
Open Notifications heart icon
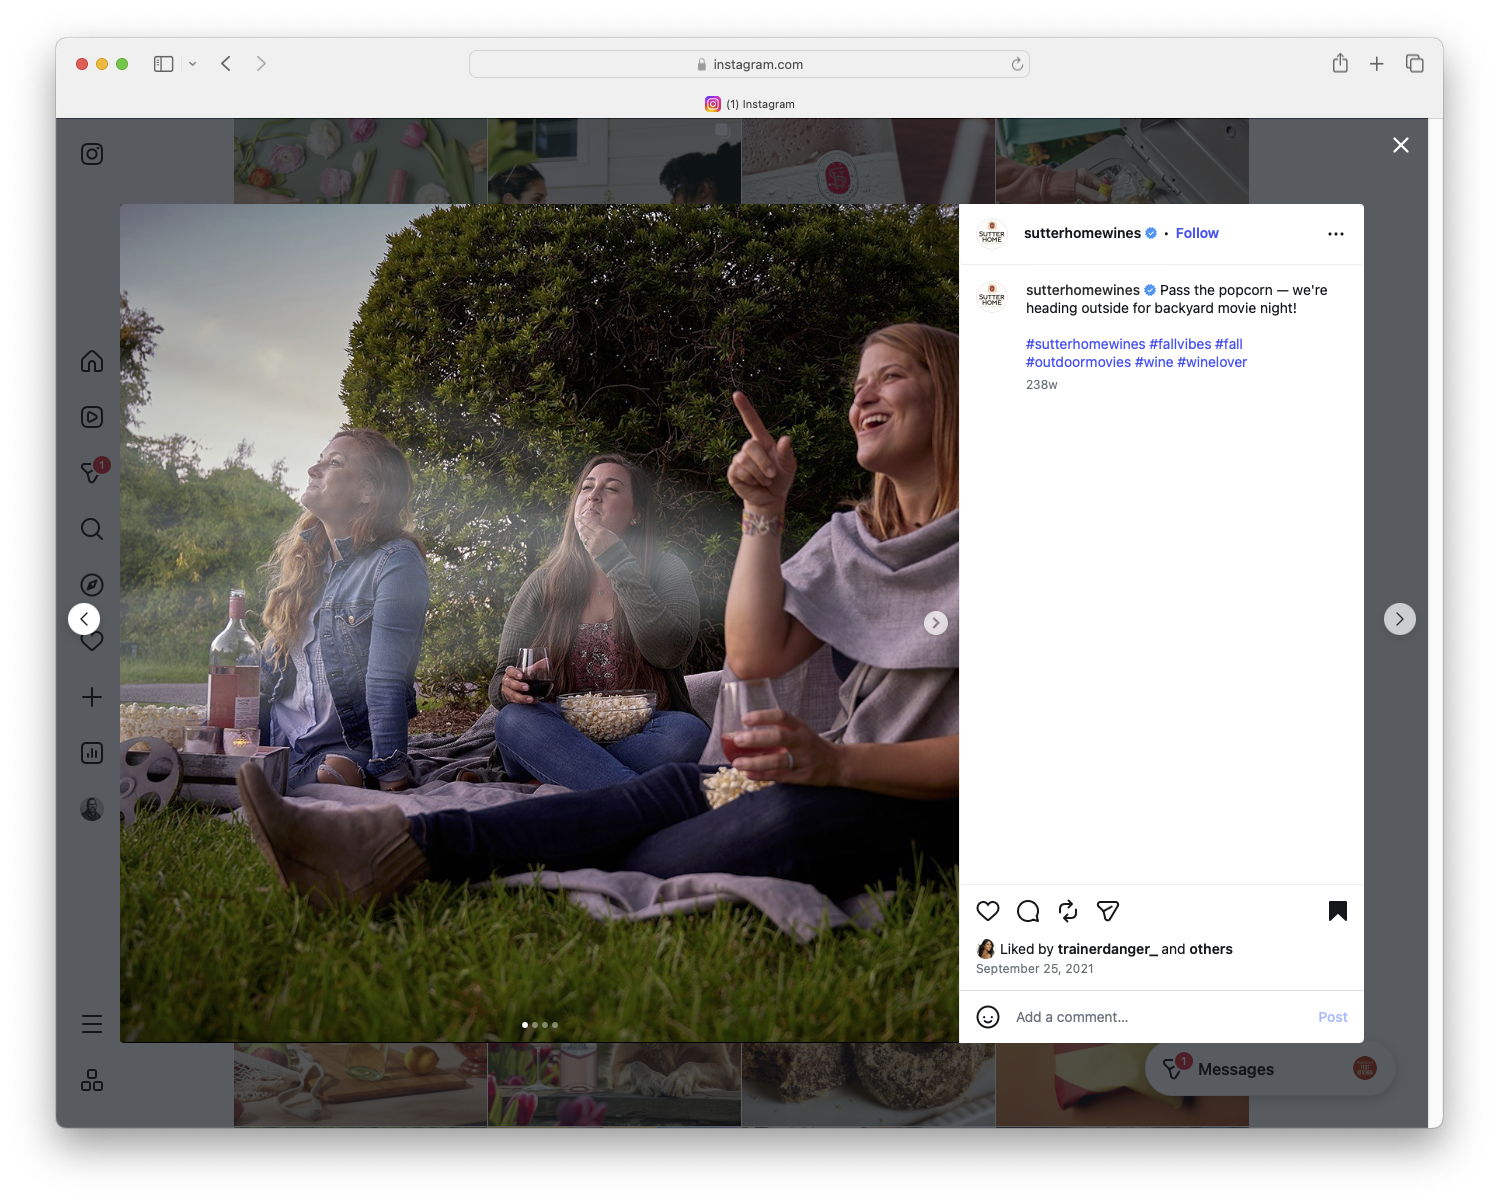91,640
